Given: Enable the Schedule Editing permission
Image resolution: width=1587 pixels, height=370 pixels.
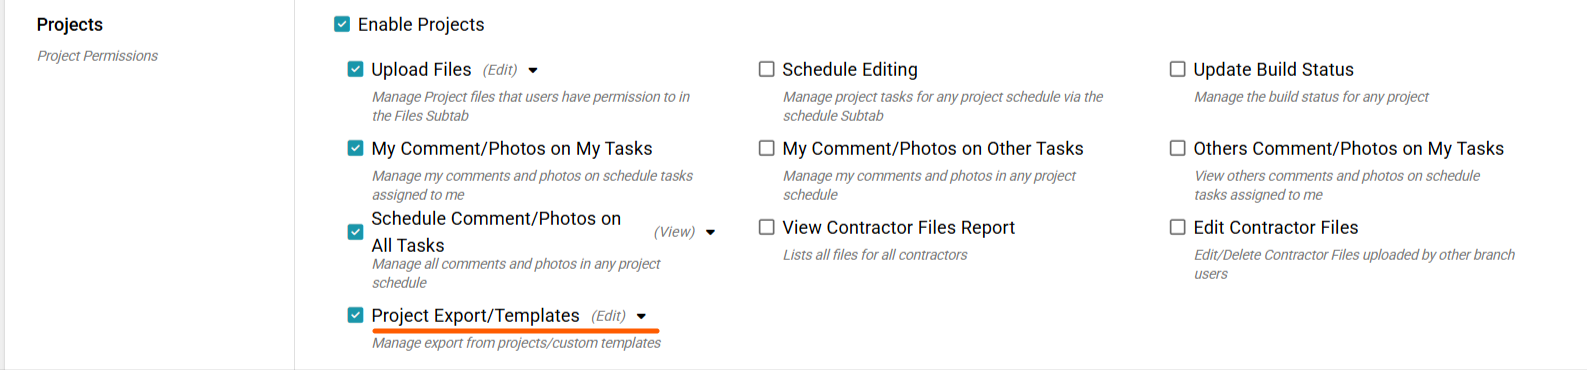Looking at the screenshot, I should (766, 69).
